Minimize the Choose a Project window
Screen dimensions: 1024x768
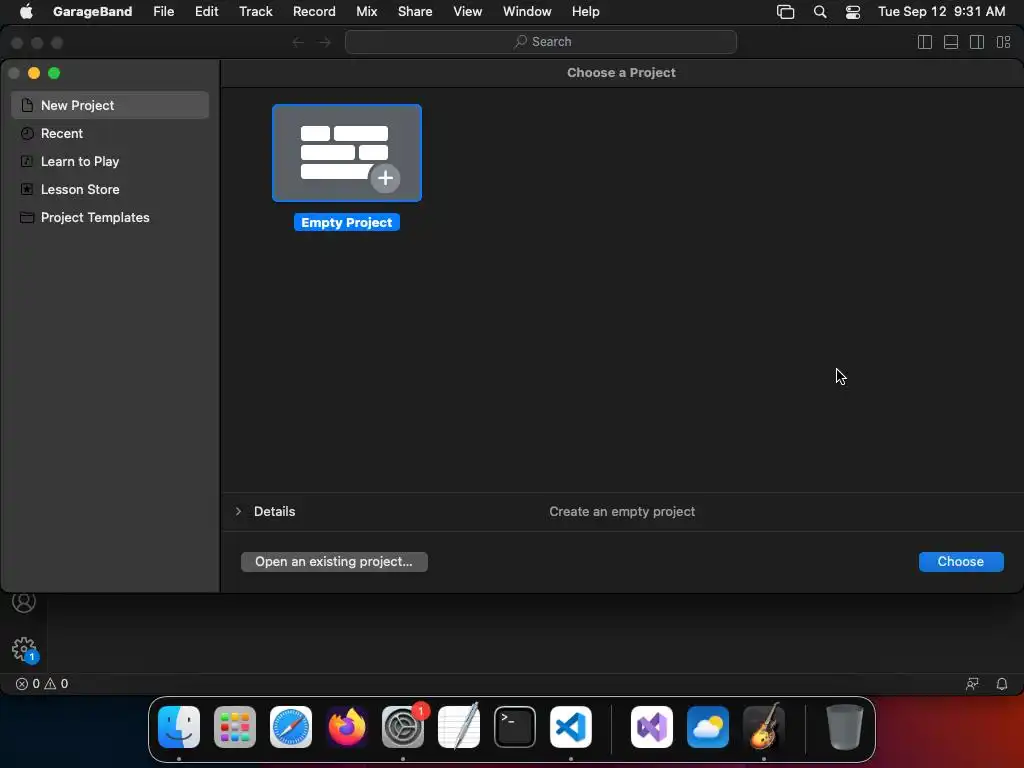click(x=34, y=73)
